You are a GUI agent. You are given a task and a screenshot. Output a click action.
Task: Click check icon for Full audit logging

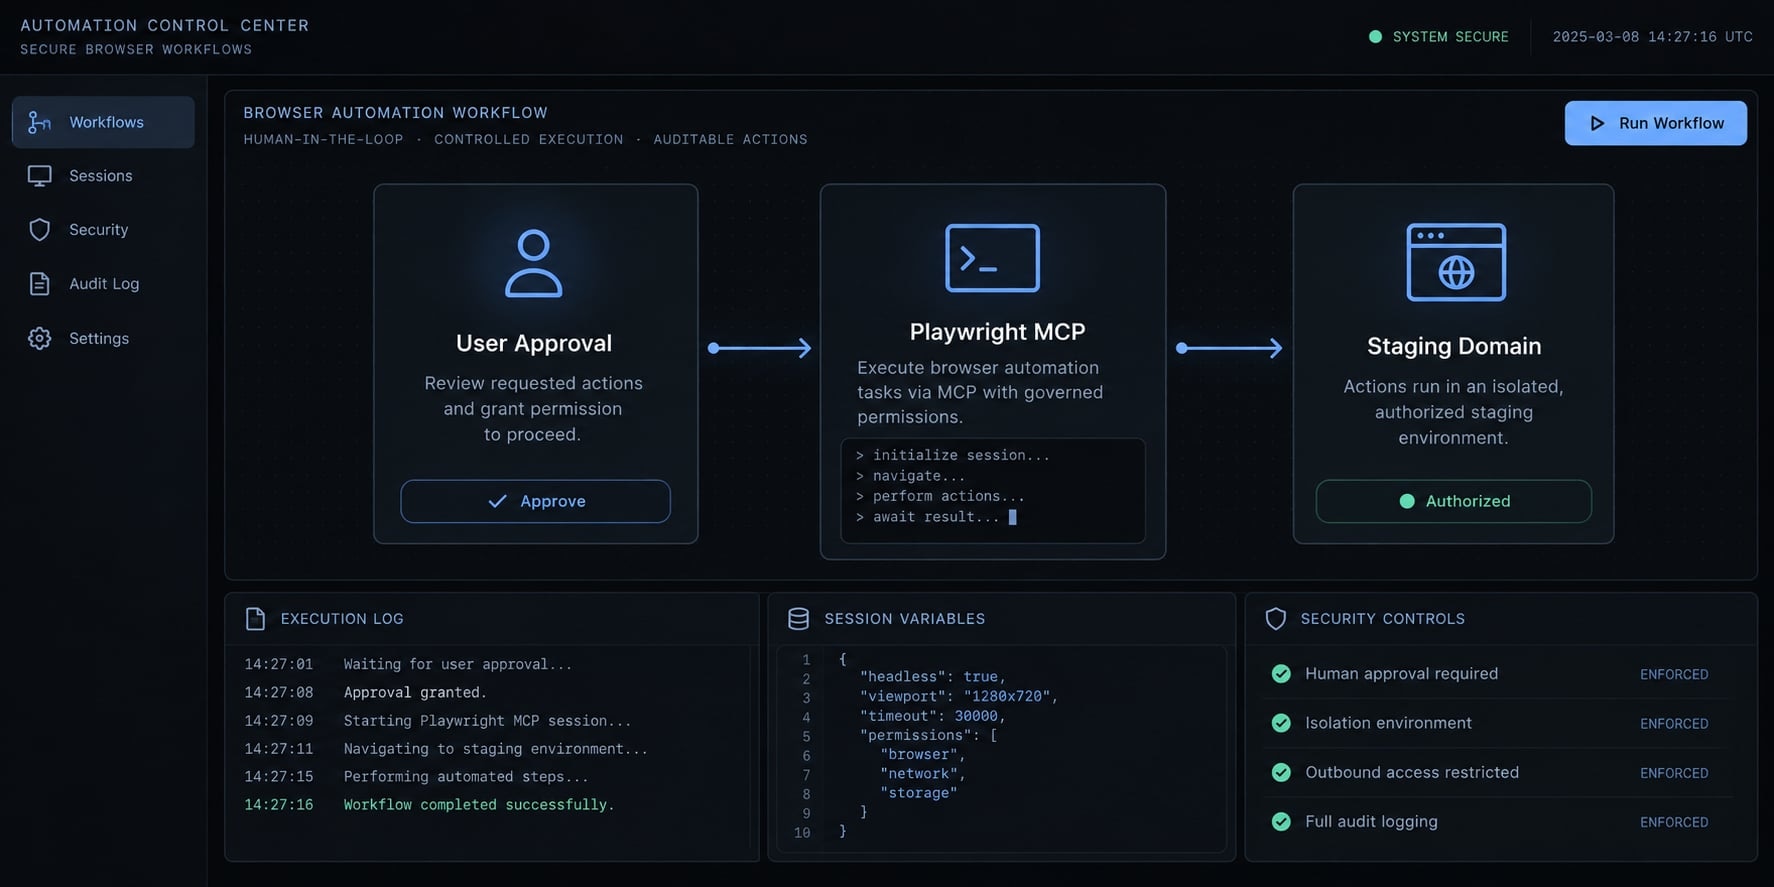click(1281, 822)
